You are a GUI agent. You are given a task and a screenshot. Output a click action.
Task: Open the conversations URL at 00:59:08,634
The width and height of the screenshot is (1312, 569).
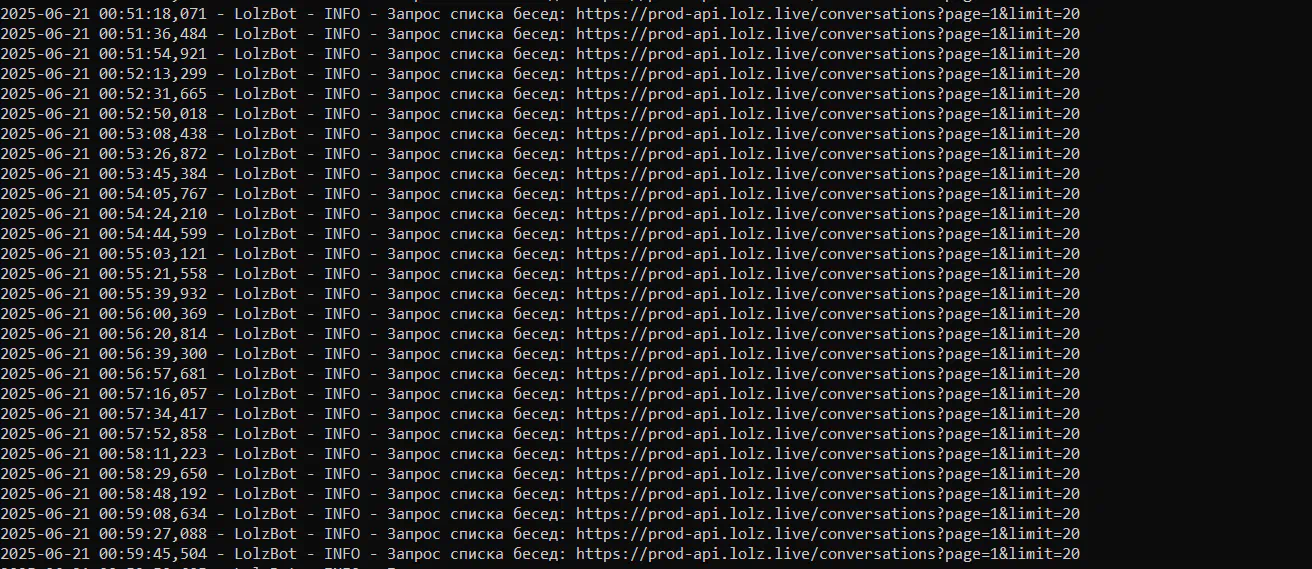pyautogui.click(x=828, y=514)
